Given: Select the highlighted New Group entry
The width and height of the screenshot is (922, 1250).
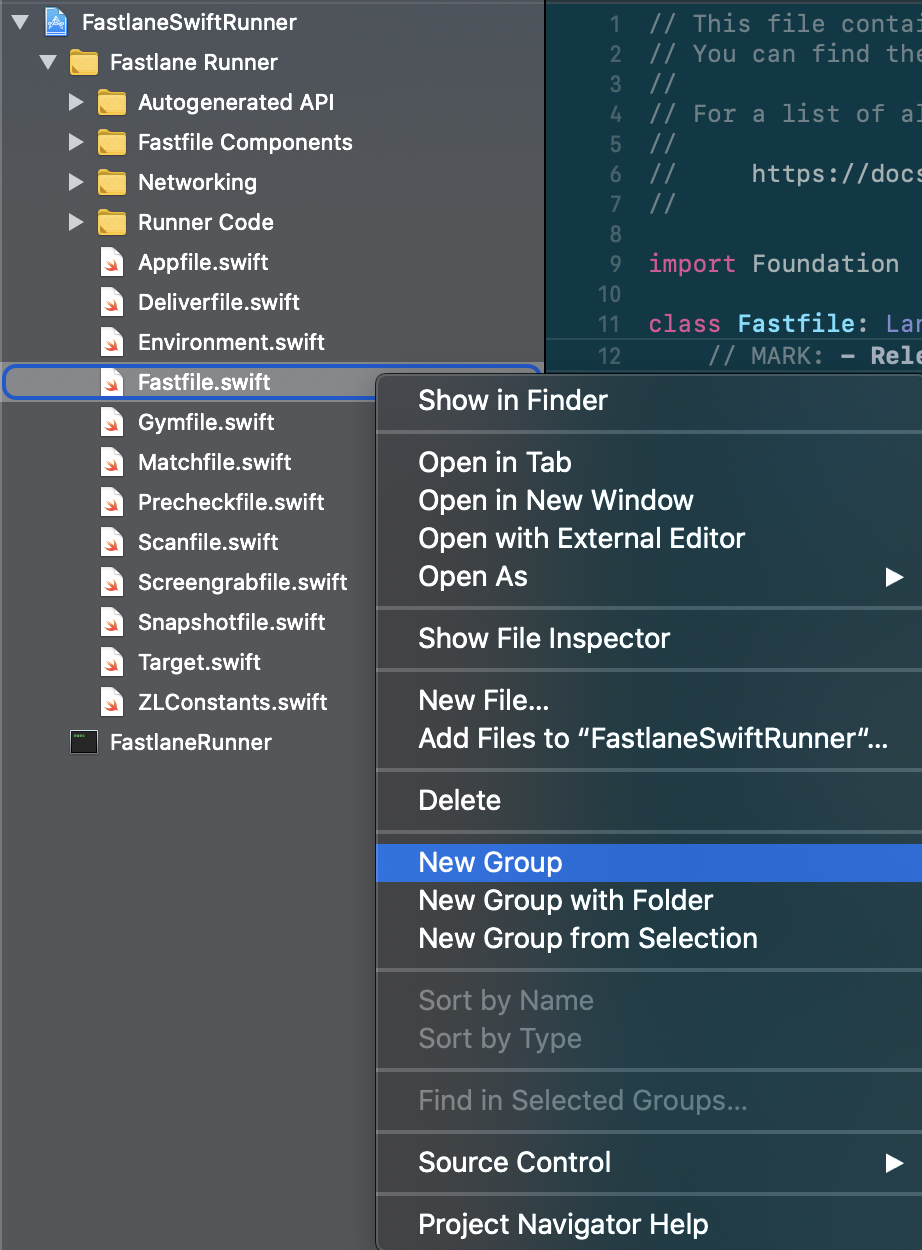Looking at the screenshot, I should tap(649, 863).
